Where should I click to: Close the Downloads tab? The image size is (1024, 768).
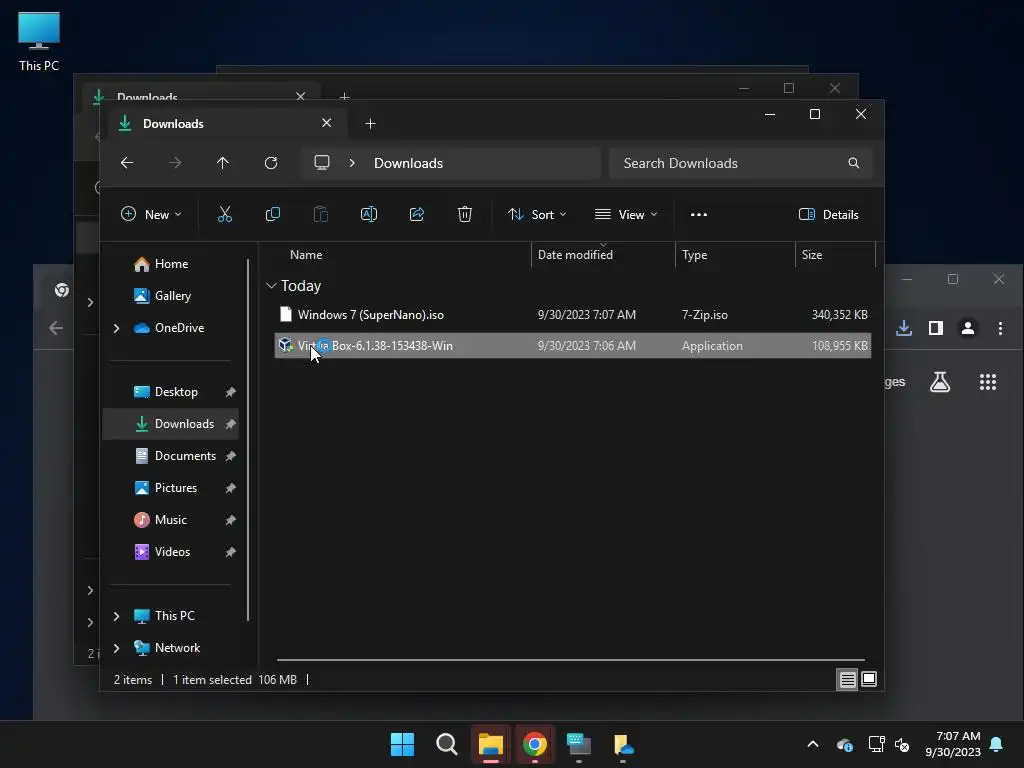tap(327, 123)
